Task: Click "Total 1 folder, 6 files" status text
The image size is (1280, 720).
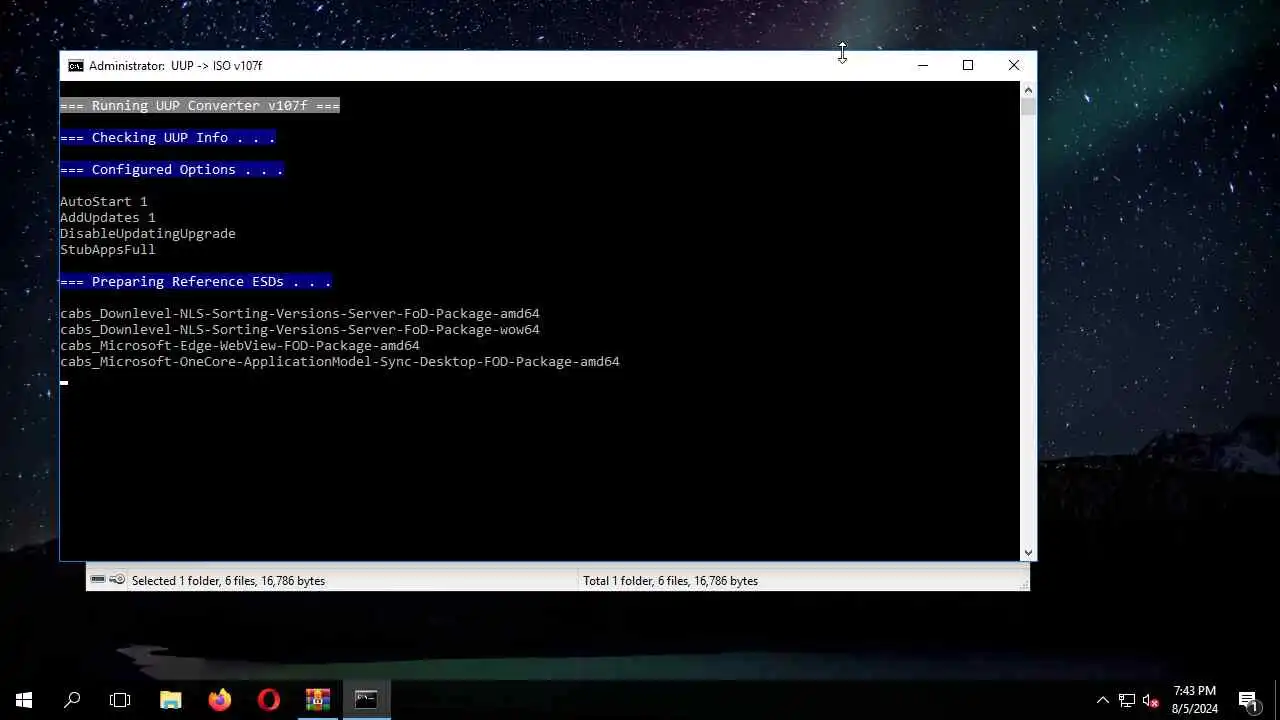Action: pyautogui.click(x=670, y=581)
